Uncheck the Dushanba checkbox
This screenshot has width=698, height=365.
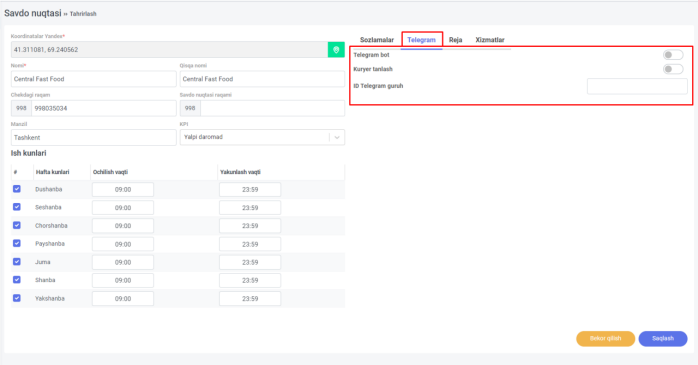pyautogui.click(x=17, y=189)
